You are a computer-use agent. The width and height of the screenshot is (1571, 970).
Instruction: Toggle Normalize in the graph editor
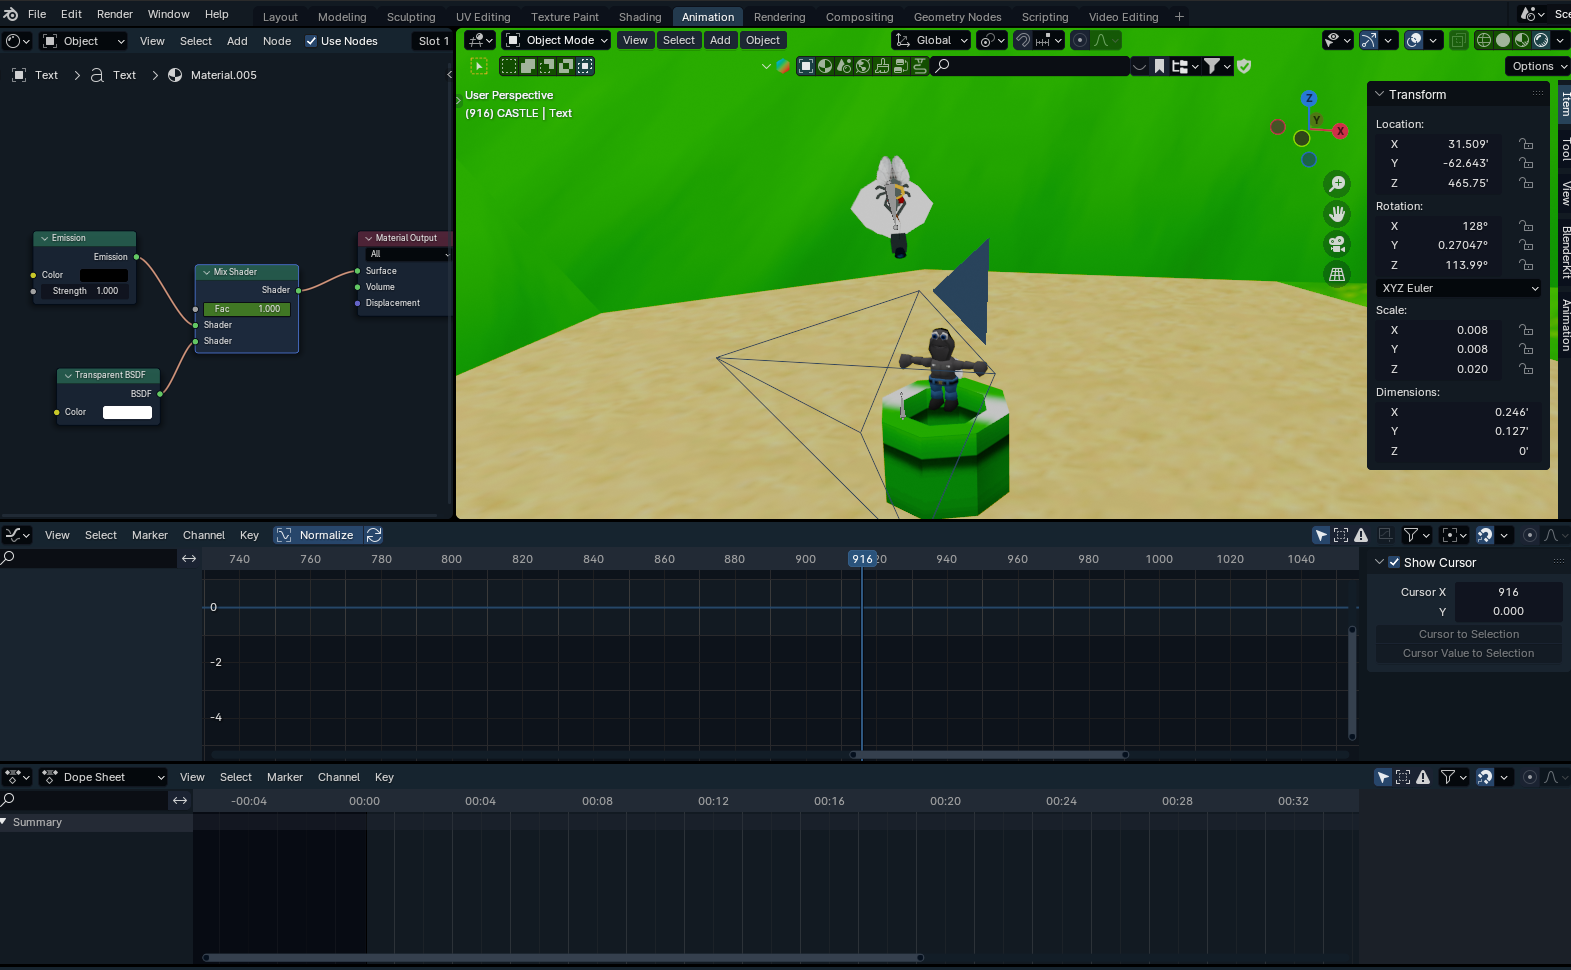point(316,535)
